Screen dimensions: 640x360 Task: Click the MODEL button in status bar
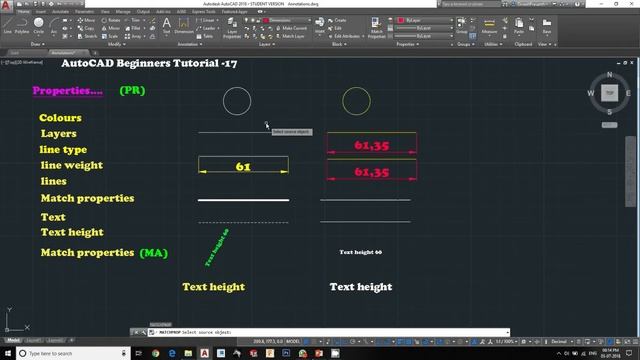(293, 341)
